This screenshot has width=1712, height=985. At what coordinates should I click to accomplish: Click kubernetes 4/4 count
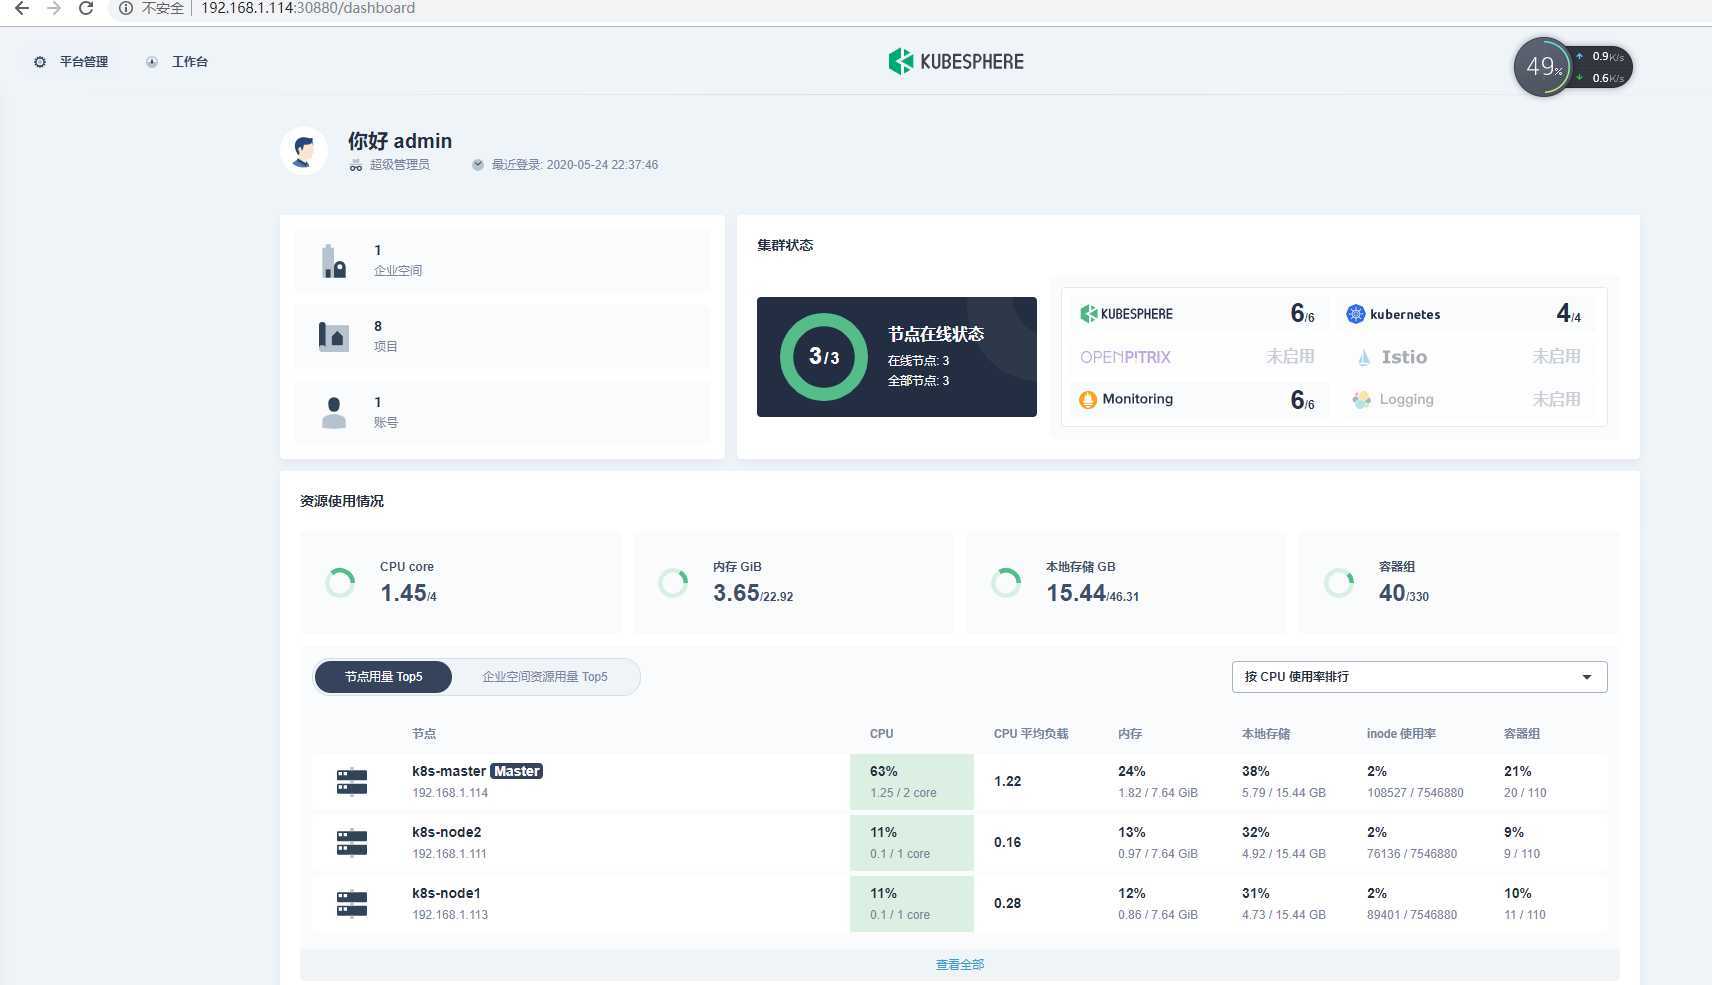coord(1569,314)
